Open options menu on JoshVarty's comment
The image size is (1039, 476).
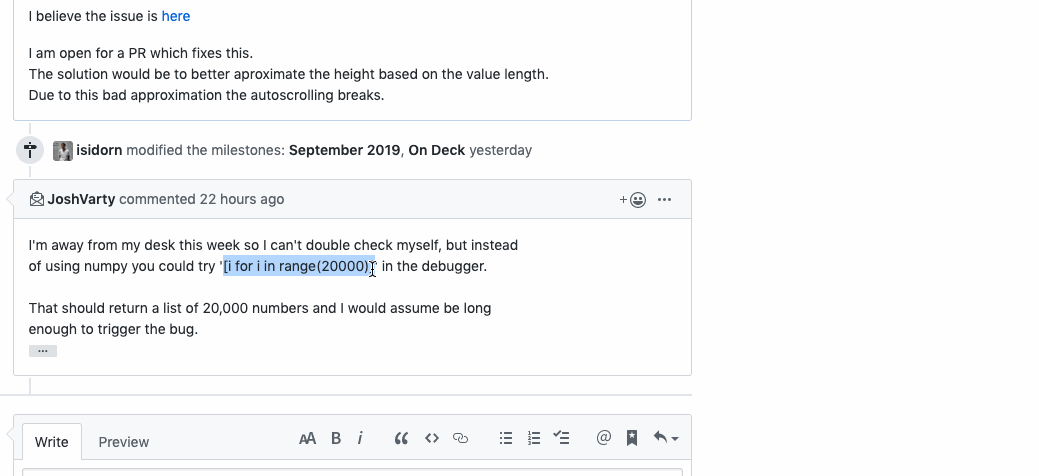(x=665, y=200)
